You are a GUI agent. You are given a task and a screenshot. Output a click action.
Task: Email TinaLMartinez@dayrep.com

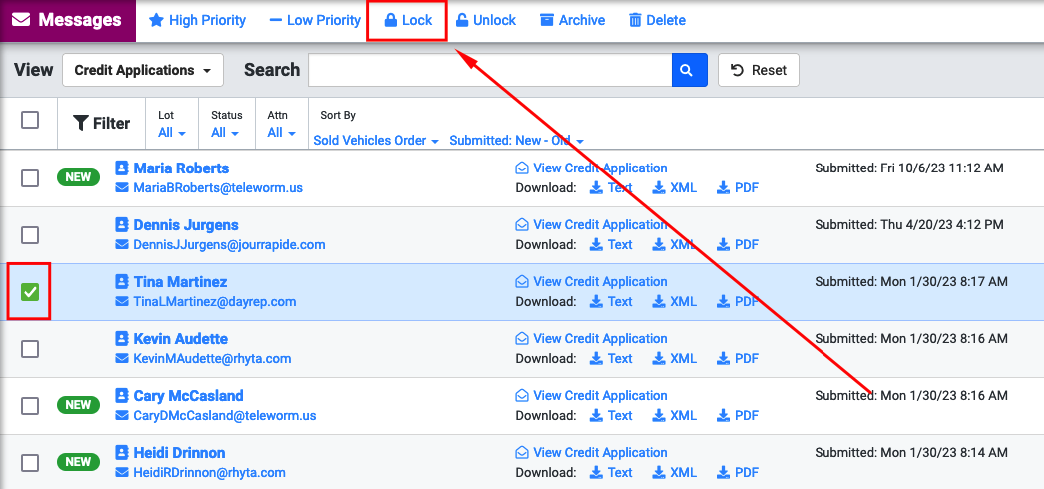(x=214, y=302)
